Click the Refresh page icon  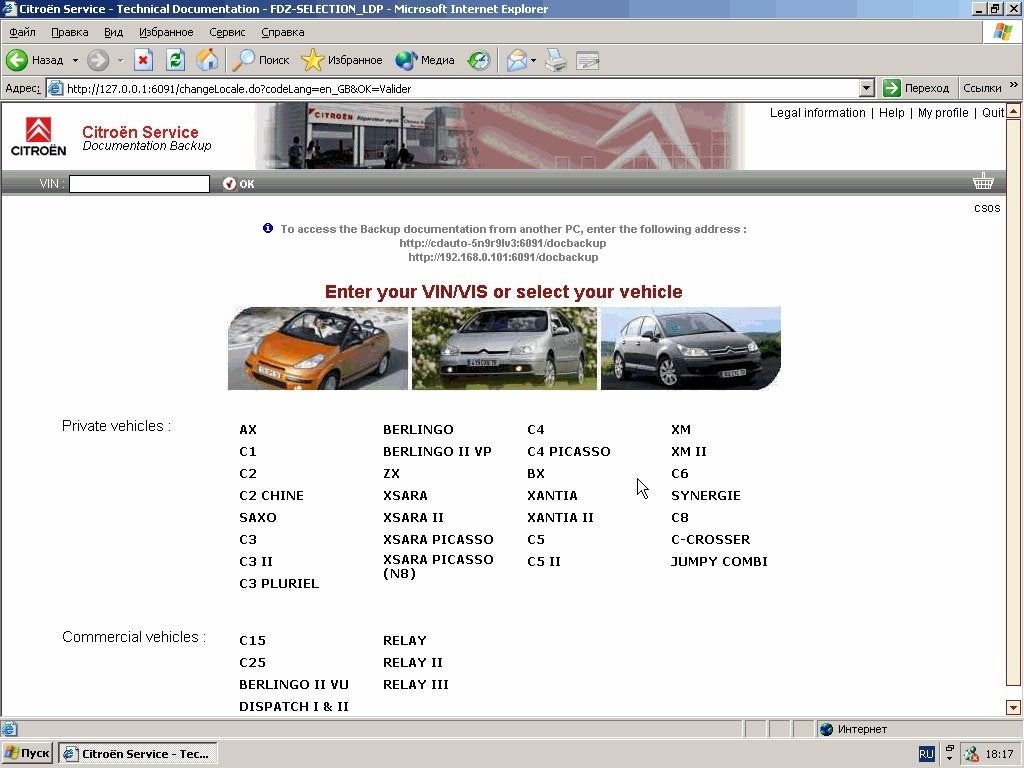coord(175,61)
